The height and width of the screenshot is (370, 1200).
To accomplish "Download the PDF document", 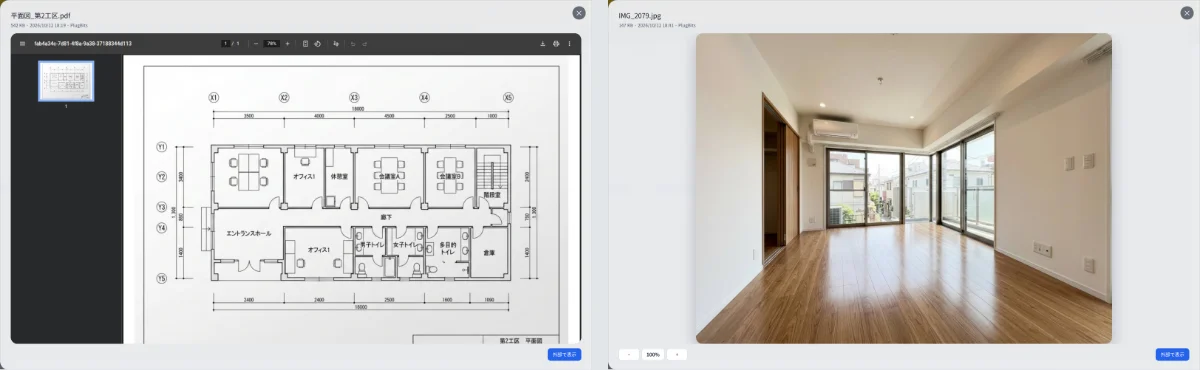I will [x=543, y=44].
